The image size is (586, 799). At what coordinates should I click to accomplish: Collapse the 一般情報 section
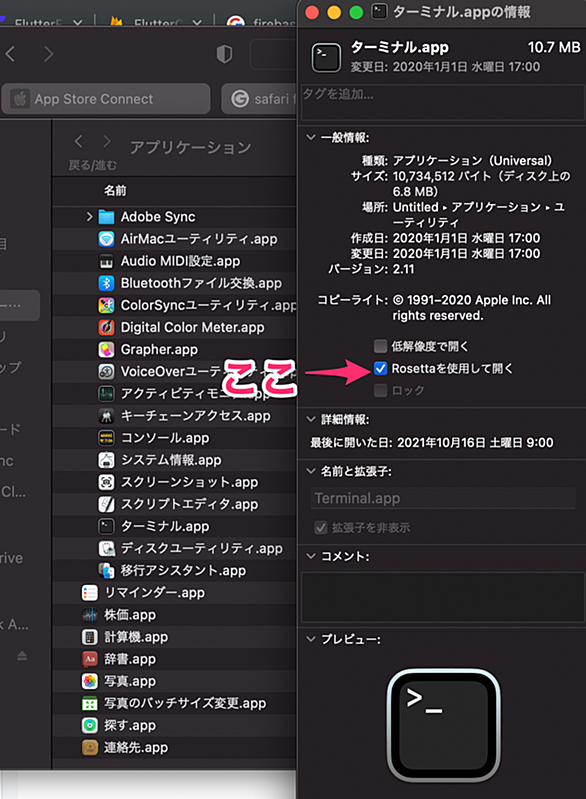coord(310,137)
